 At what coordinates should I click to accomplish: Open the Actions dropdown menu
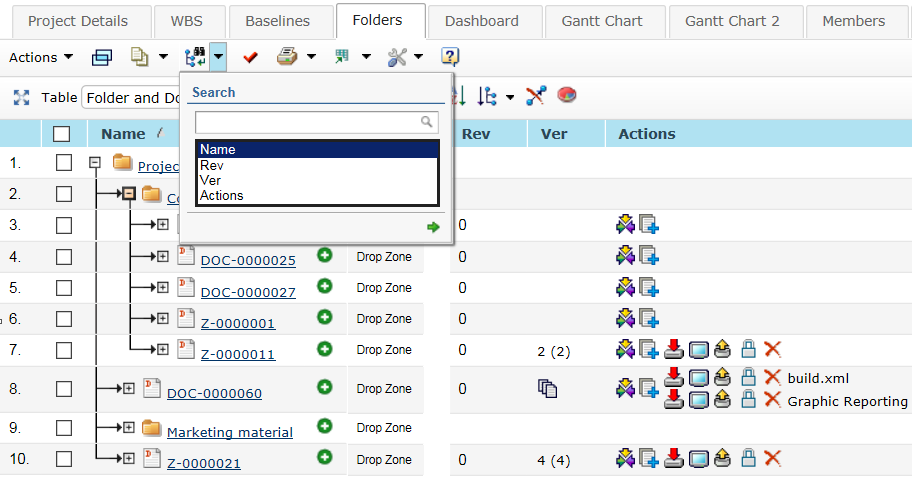41,57
